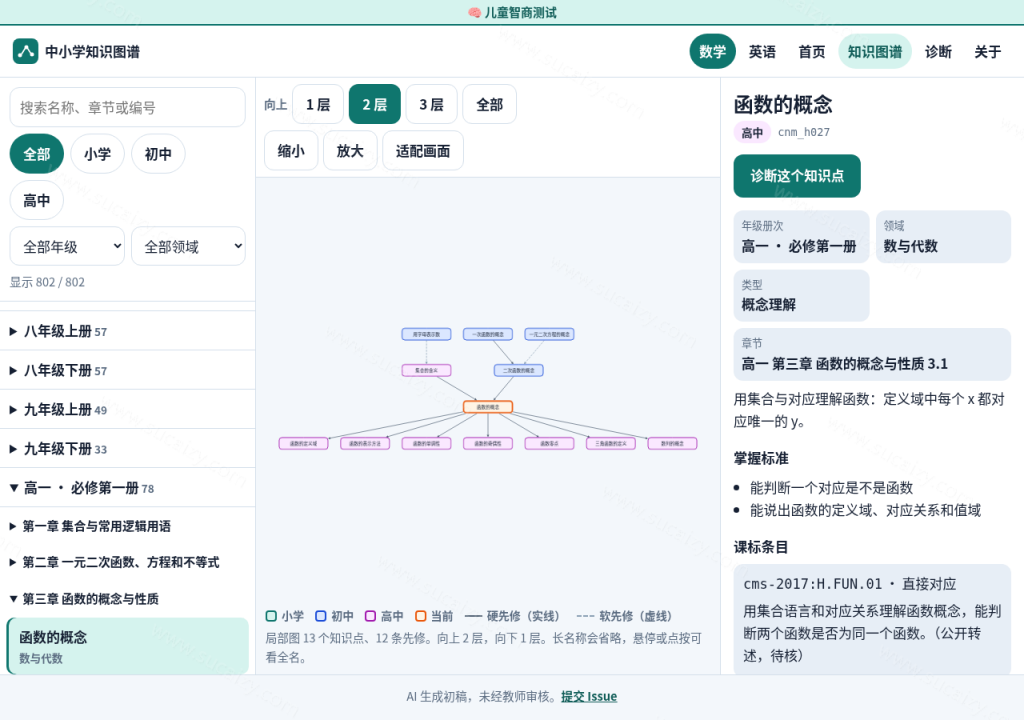Go to the 首页 nav item
1024x720 pixels.
pos(812,52)
